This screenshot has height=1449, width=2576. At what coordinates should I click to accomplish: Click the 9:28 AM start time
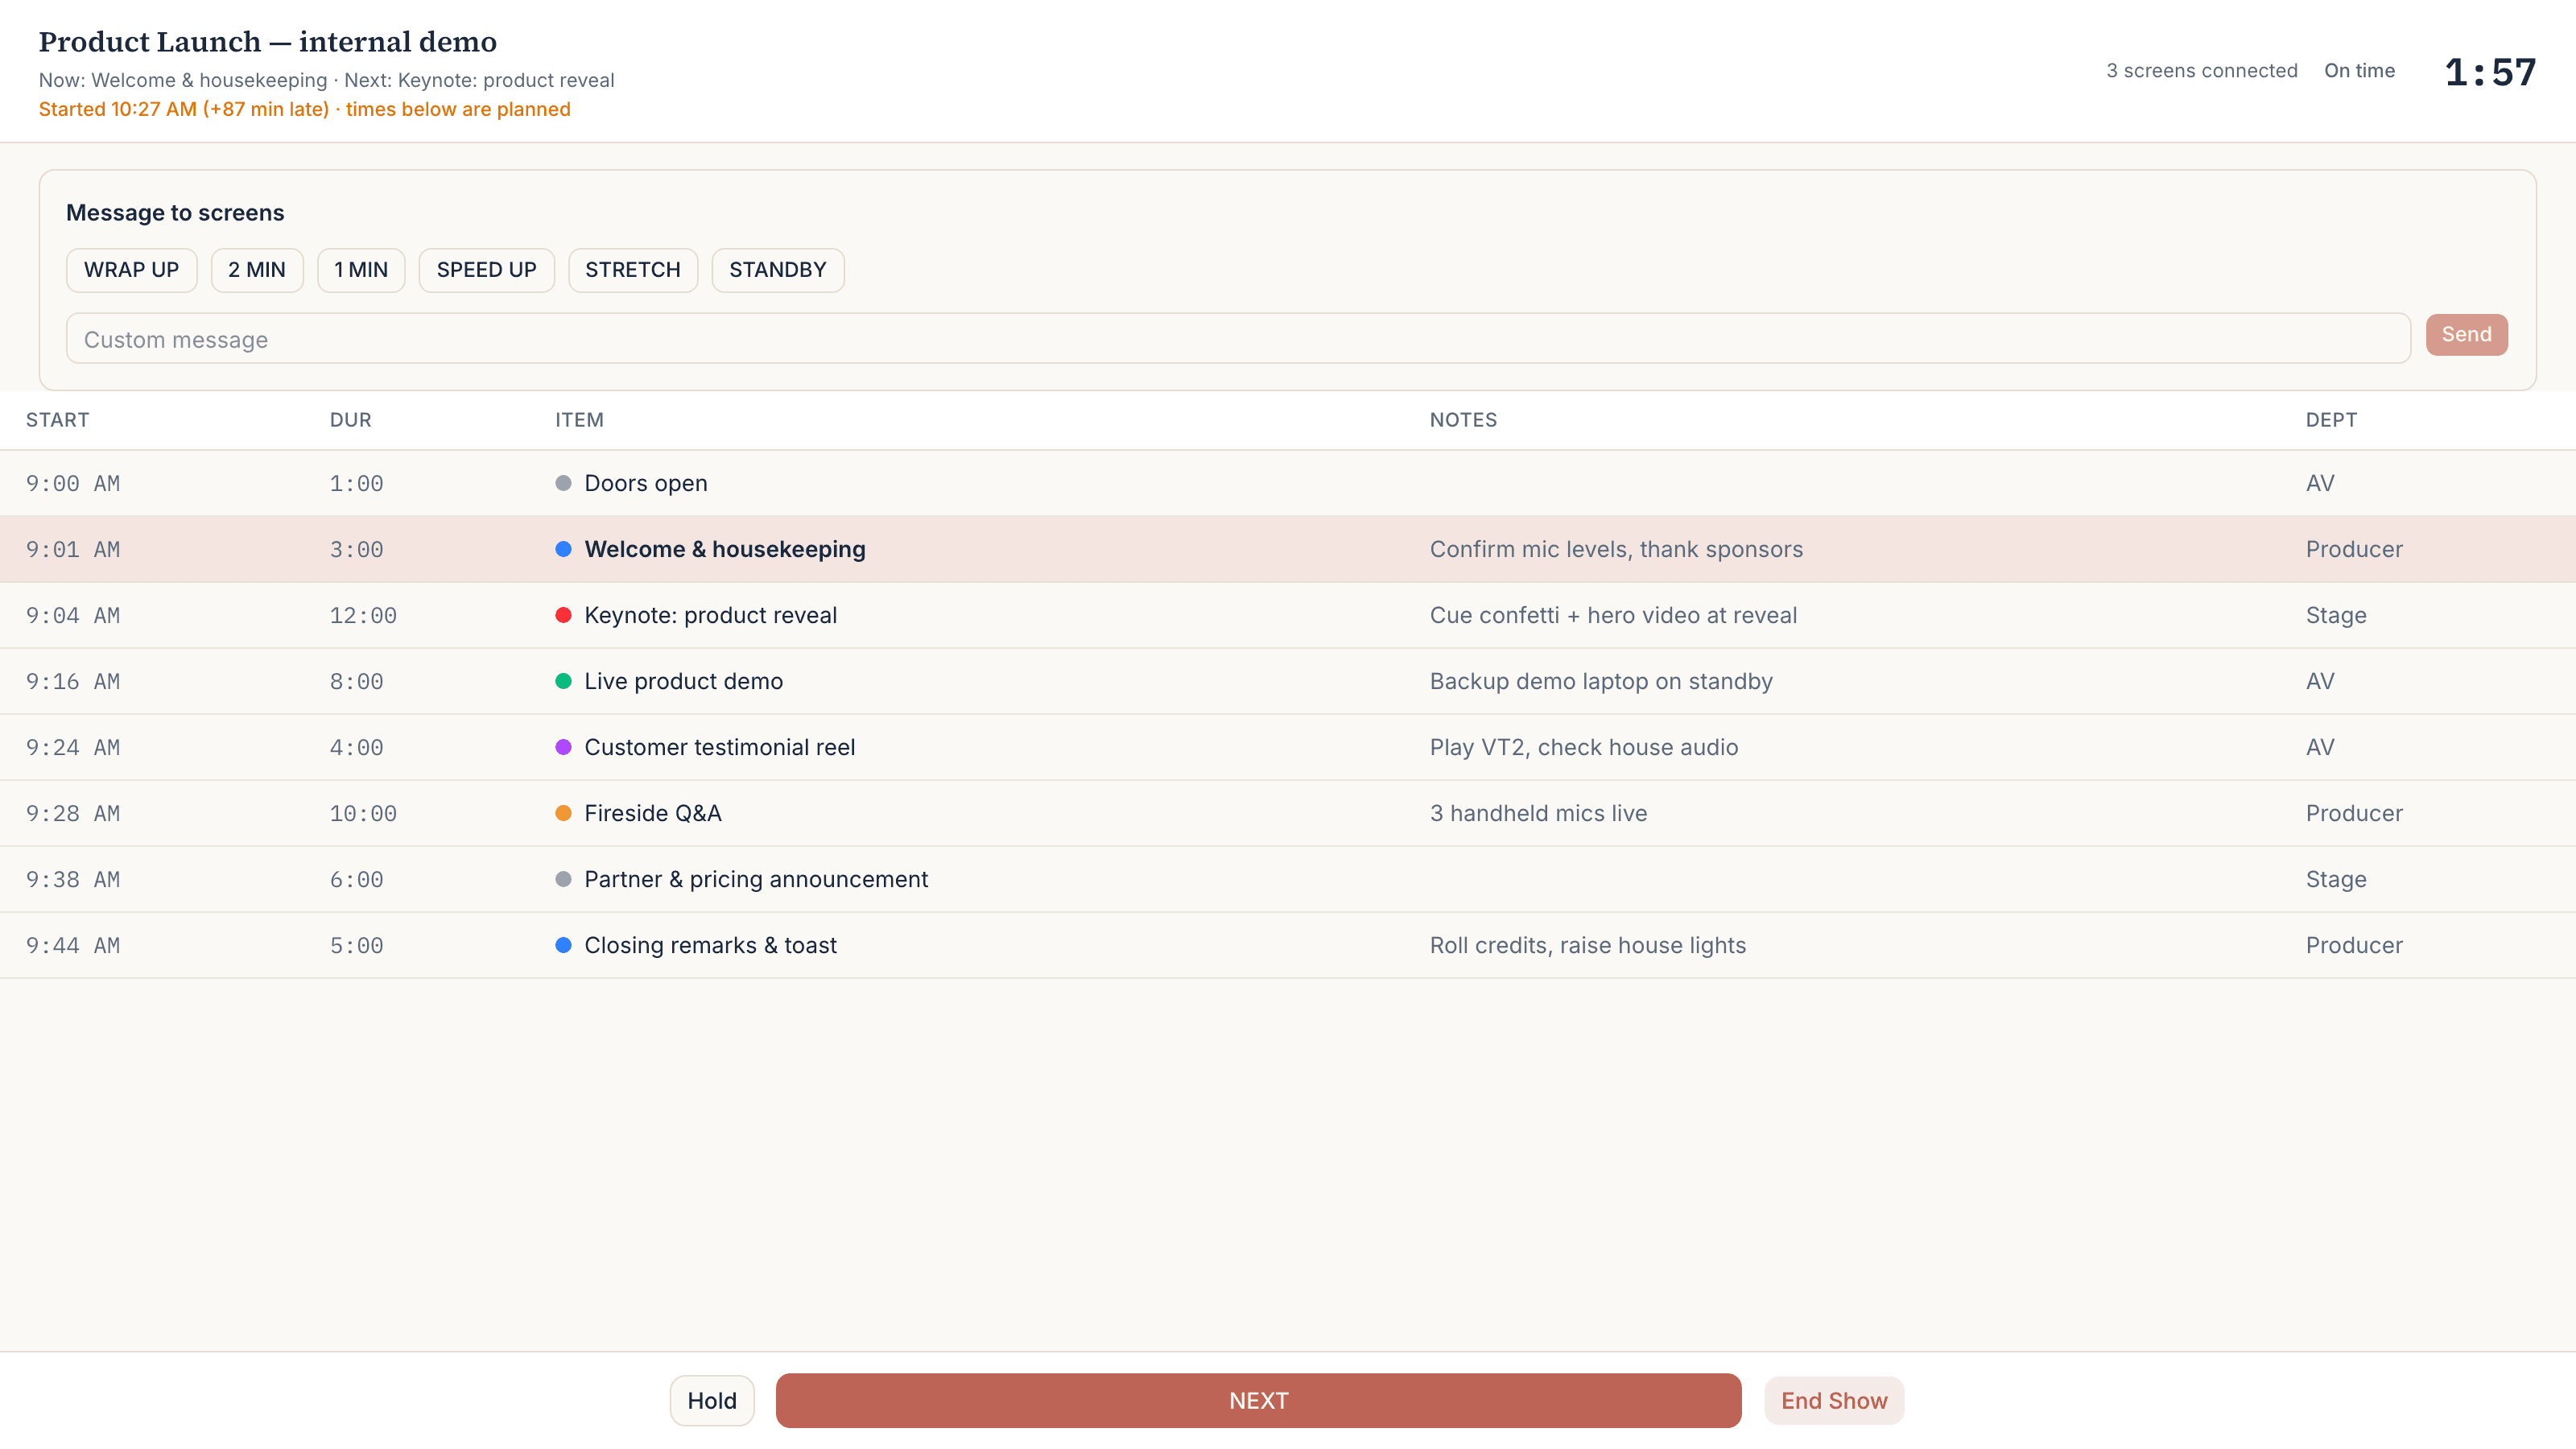tap(73, 813)
